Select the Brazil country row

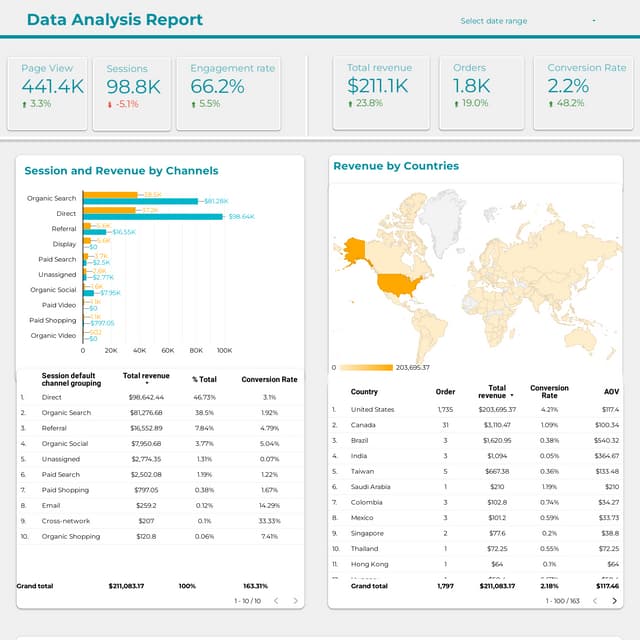tap(476, 440)
